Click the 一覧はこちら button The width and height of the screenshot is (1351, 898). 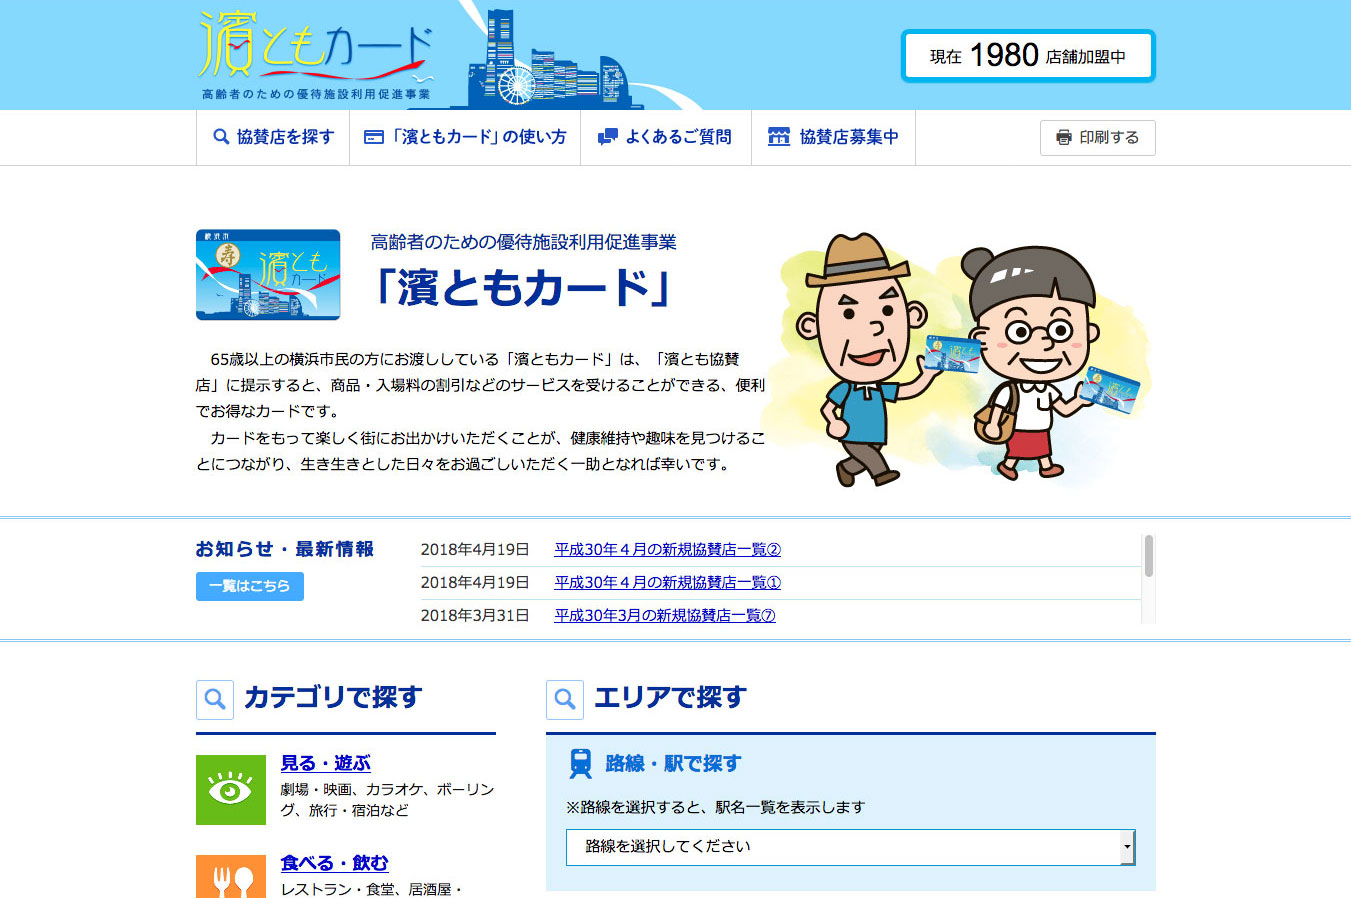(250, 586)
